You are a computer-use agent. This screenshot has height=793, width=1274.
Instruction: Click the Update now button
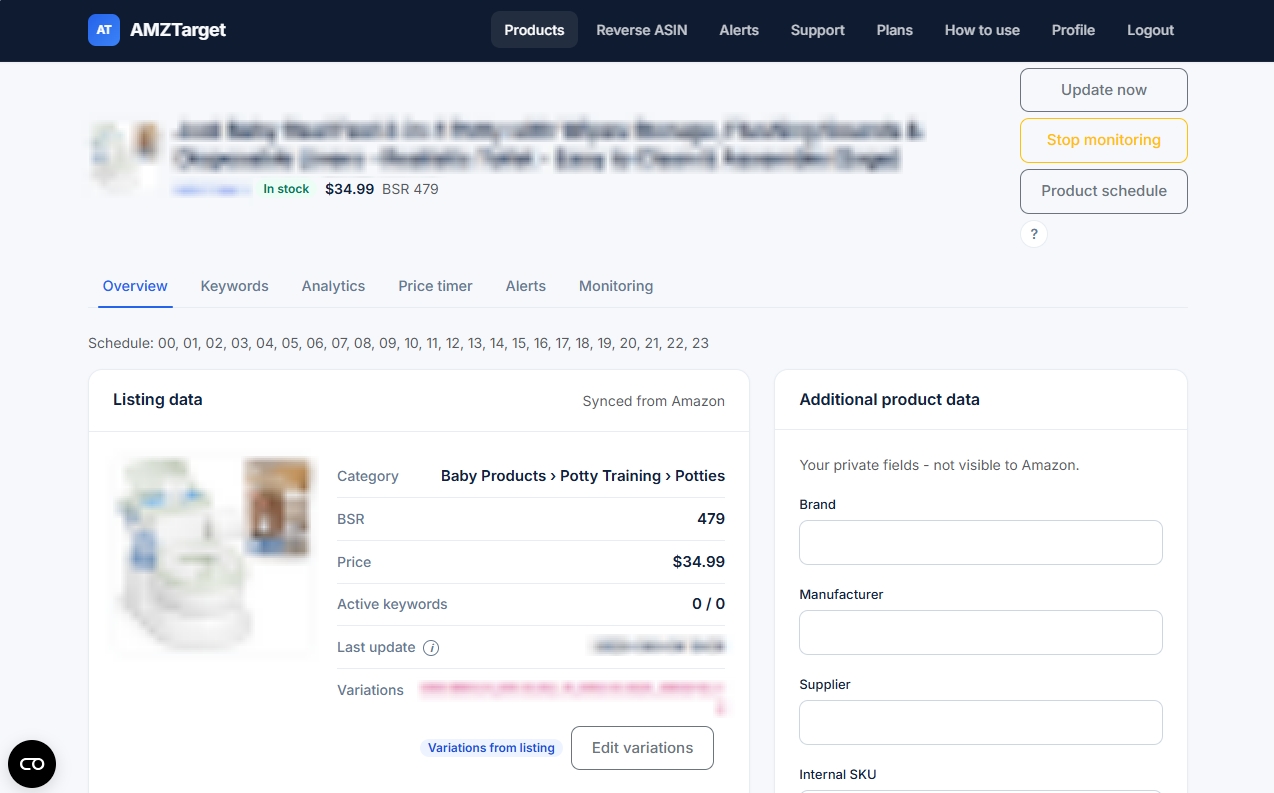point(1104,90)
